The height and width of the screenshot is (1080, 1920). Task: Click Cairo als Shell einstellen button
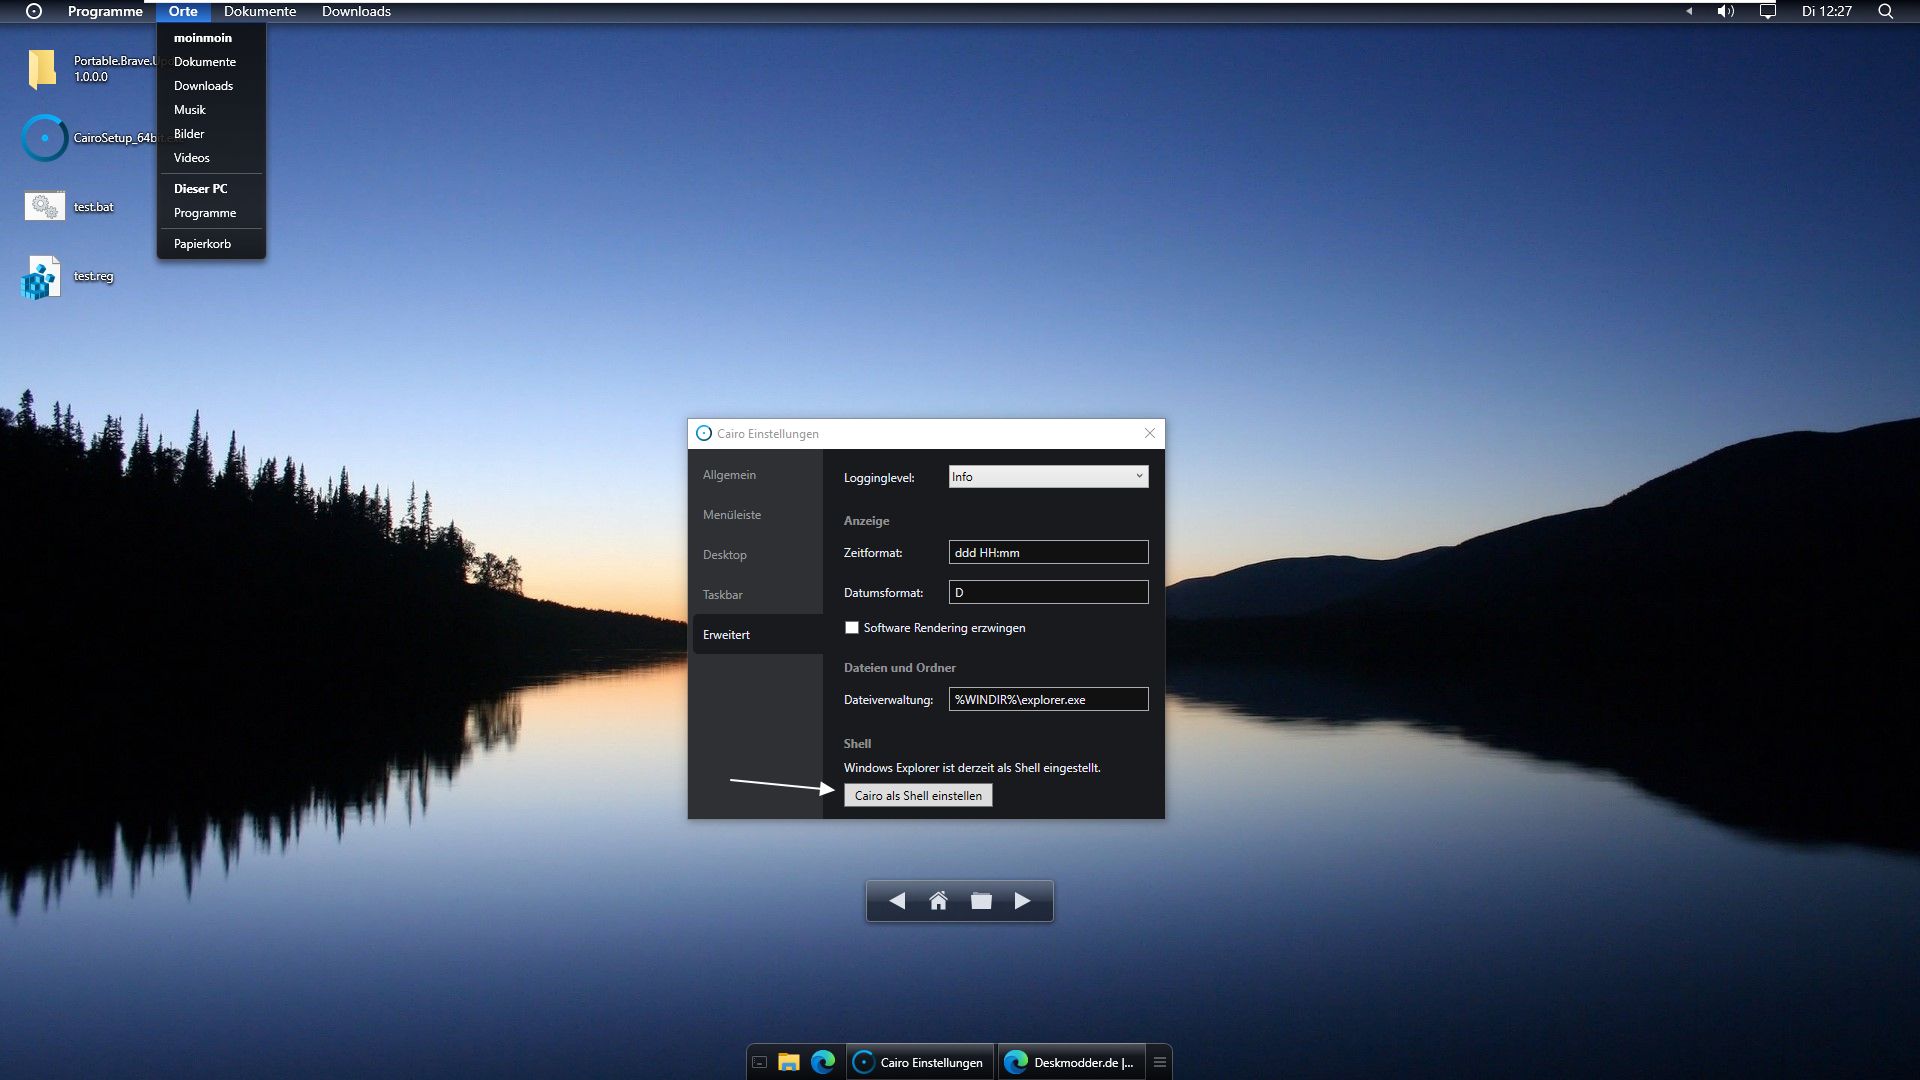(918, 796)
